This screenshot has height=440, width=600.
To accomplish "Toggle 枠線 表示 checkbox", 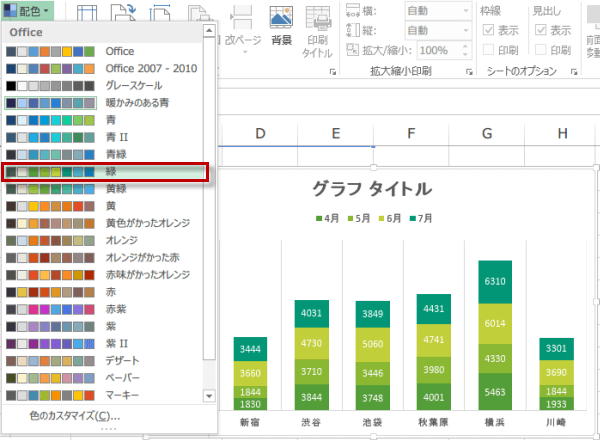I will pos(488,30).
